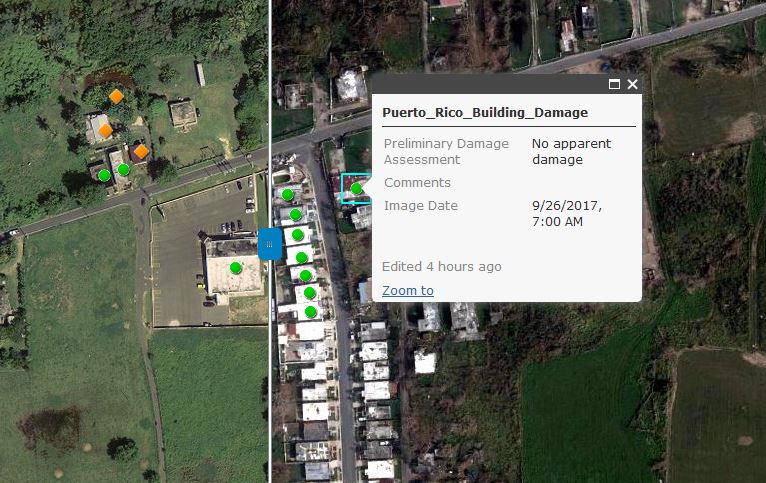Click the Zoom to link
This screenshot has width=766, height=483.
(407, 291)
